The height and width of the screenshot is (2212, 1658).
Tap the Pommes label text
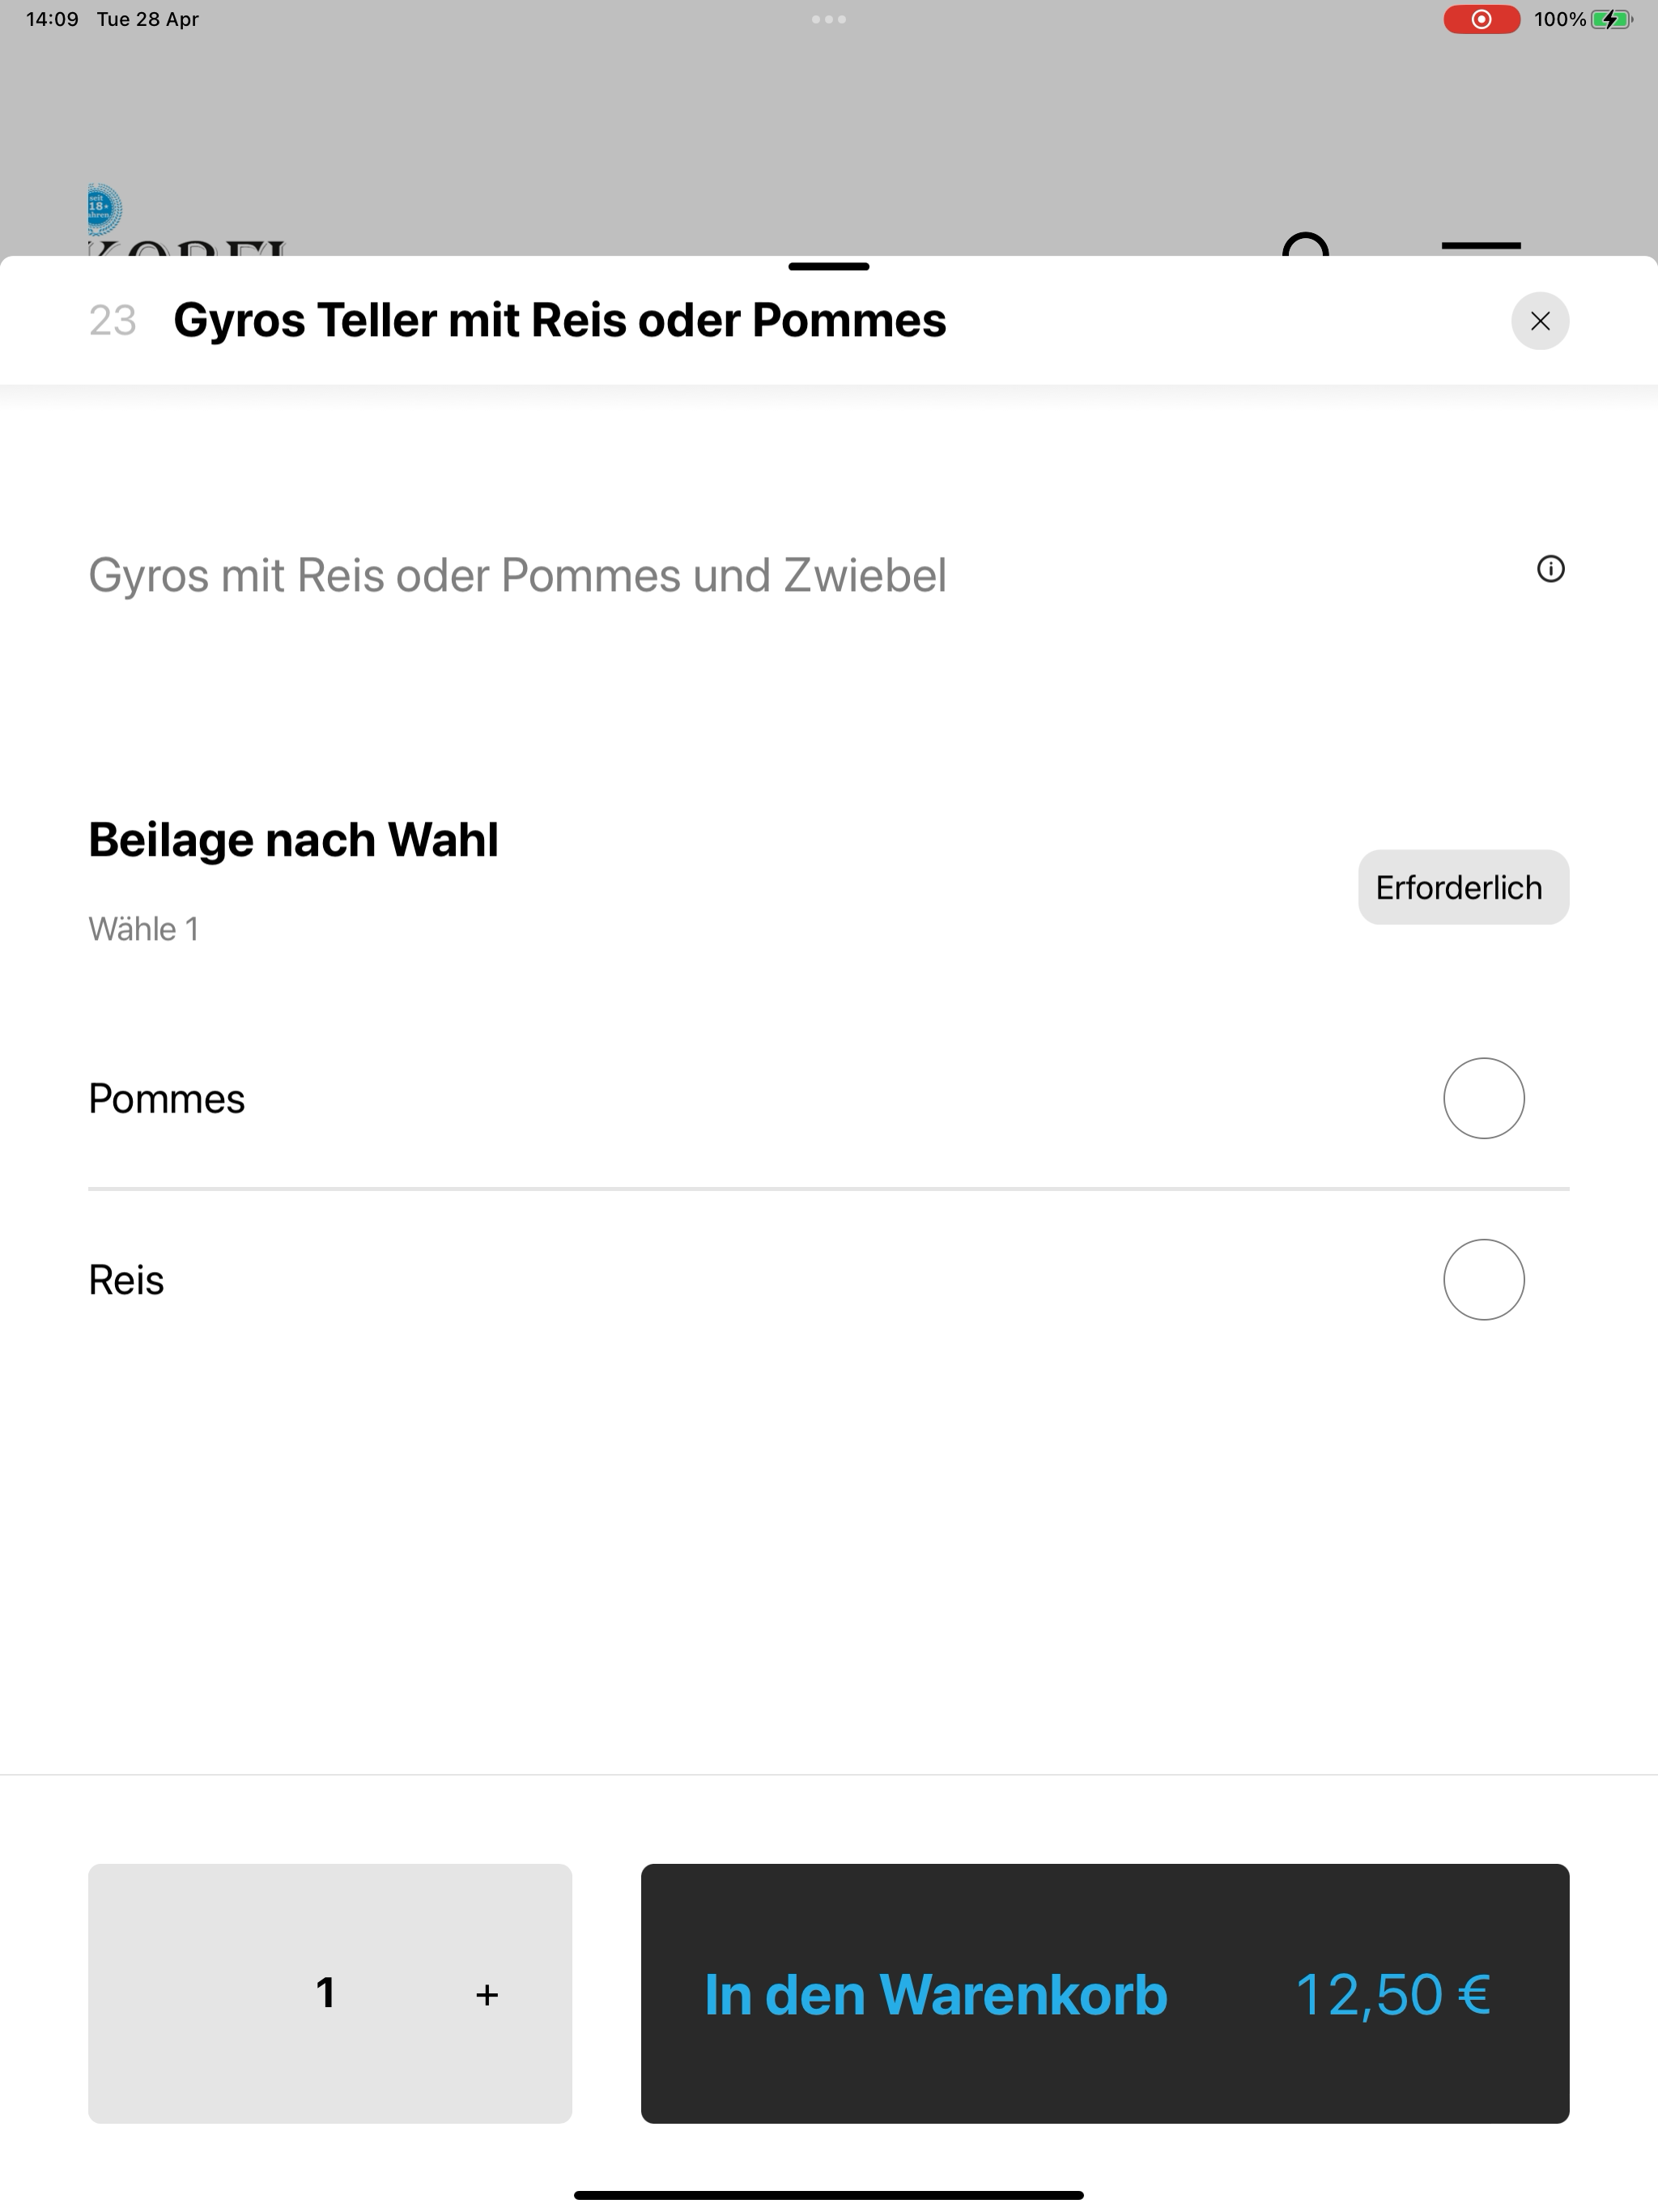tap(166, 1099)
